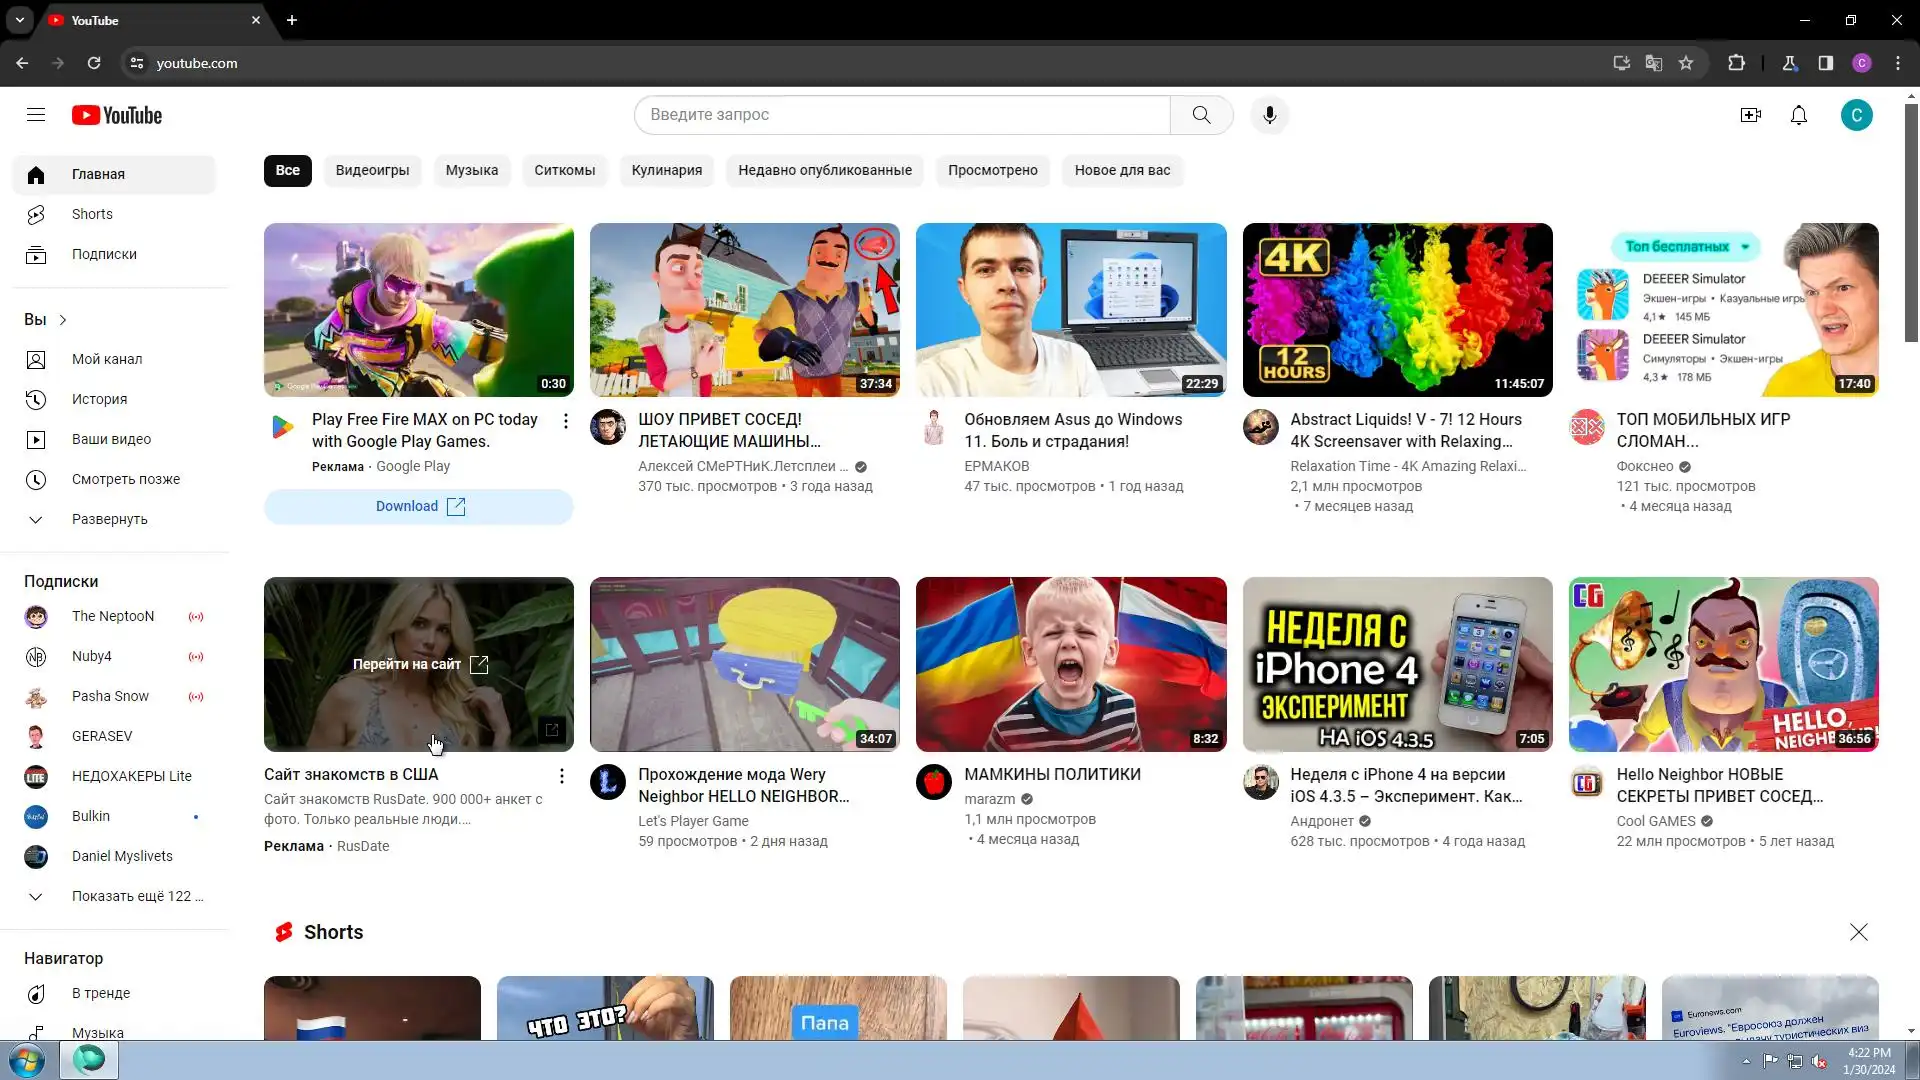1920x1080 pixels.
Task: Open The NeptooN subscription channel
Action: pos(112,616)
